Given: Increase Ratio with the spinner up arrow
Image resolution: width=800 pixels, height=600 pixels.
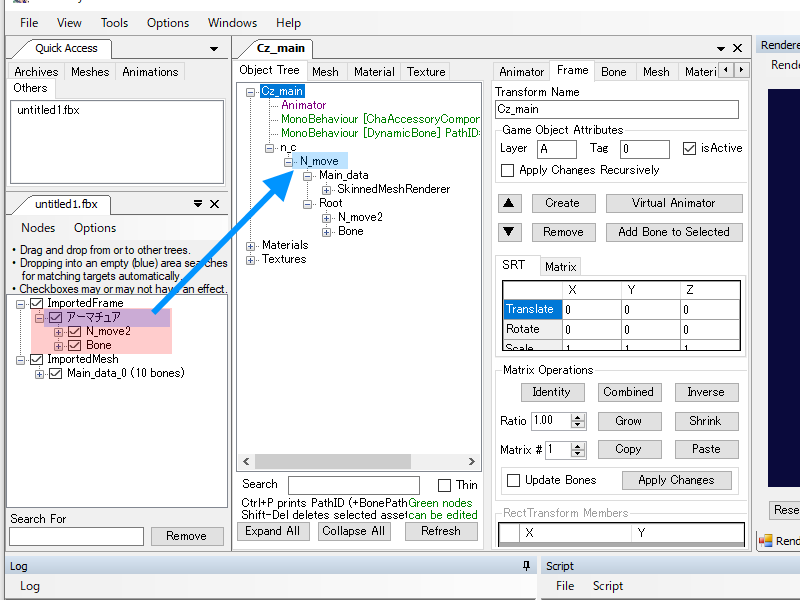Looking at the screenshot, I should [578, 417].
